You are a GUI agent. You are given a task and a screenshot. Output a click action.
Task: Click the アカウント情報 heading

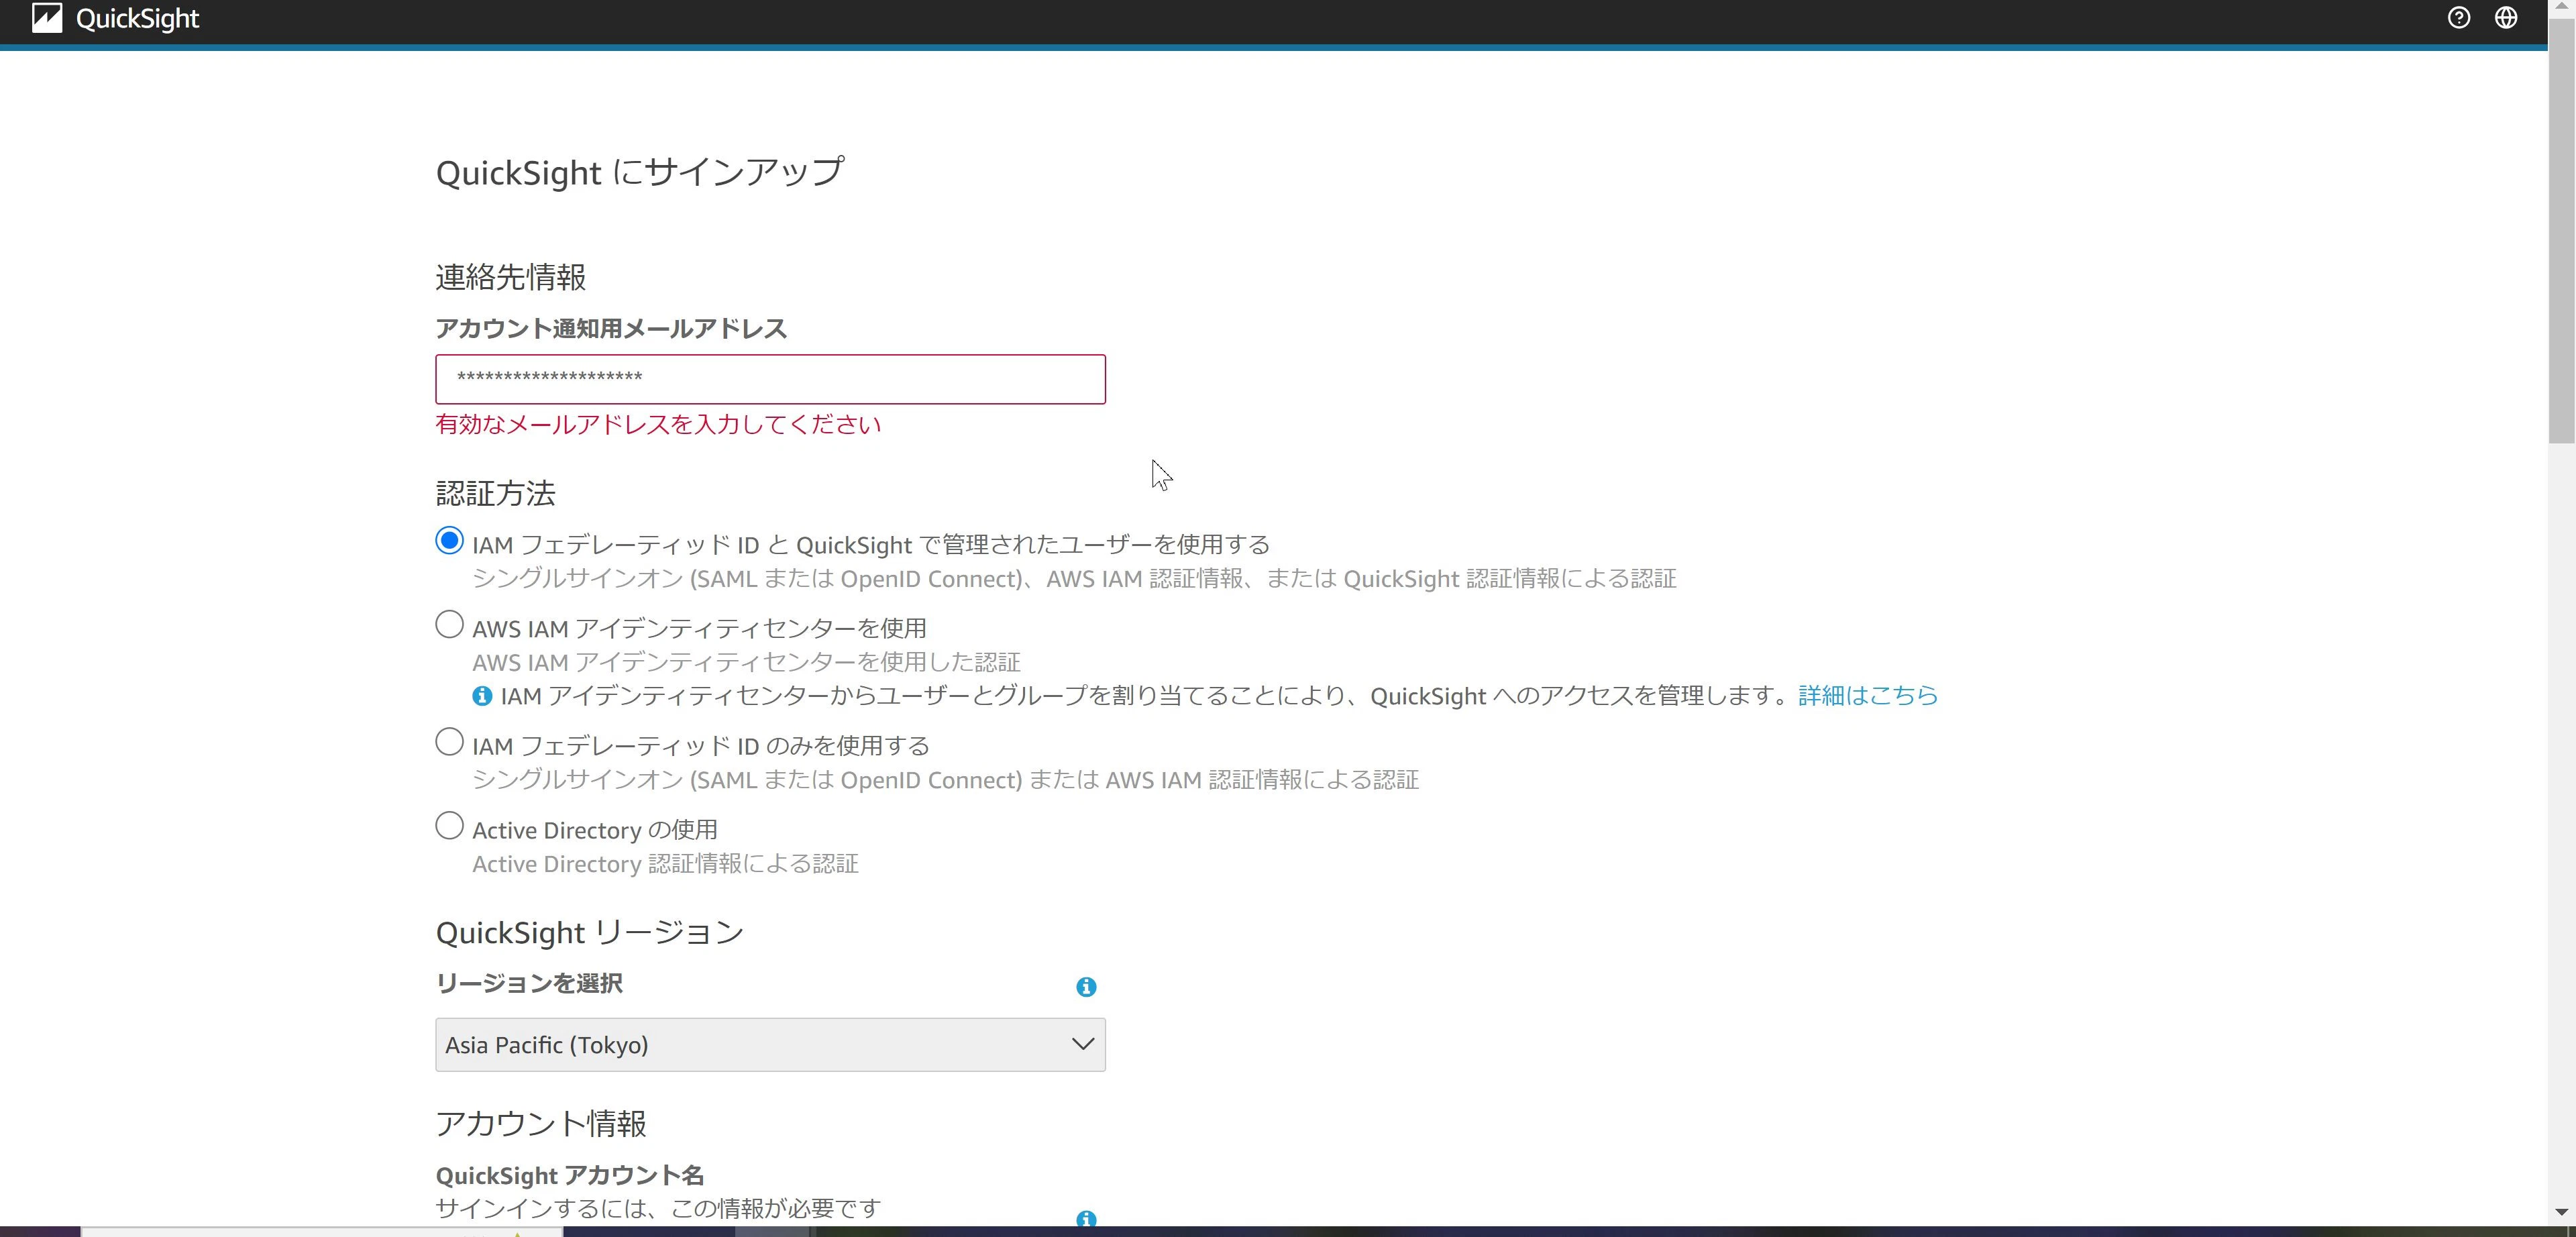tap(541, 1124)
